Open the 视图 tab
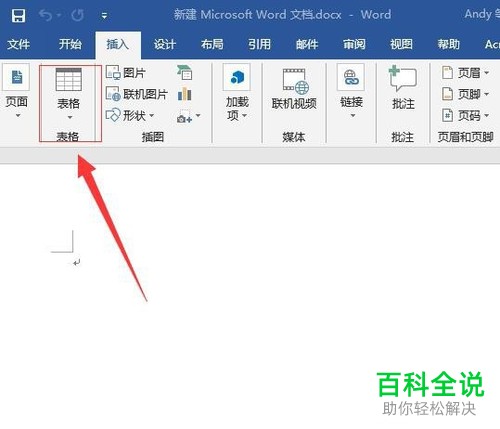This screenshot has height=429, width=500. pos(402,44)
